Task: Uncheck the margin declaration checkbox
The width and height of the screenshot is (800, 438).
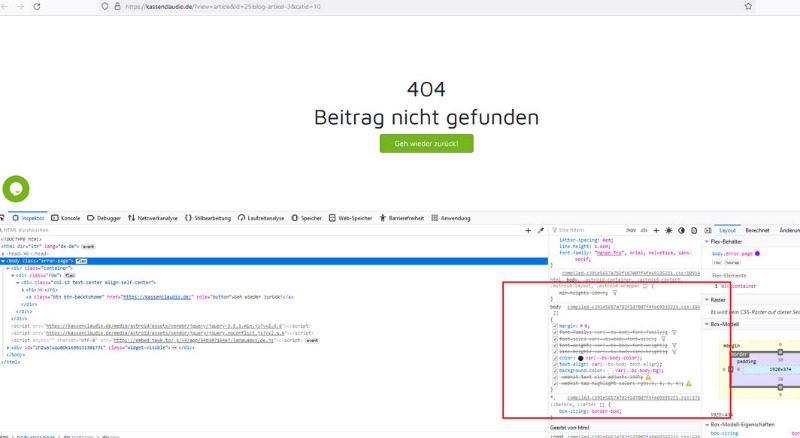Action: pos(555,326)
